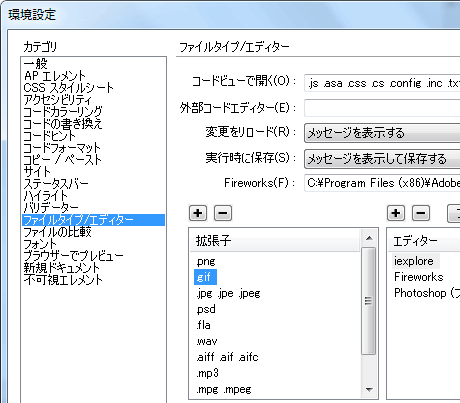The width and height of the screenshot is (460, 403).
Task: Select the ファイルタイプ/エディター category
Action: tap(93, 220)
